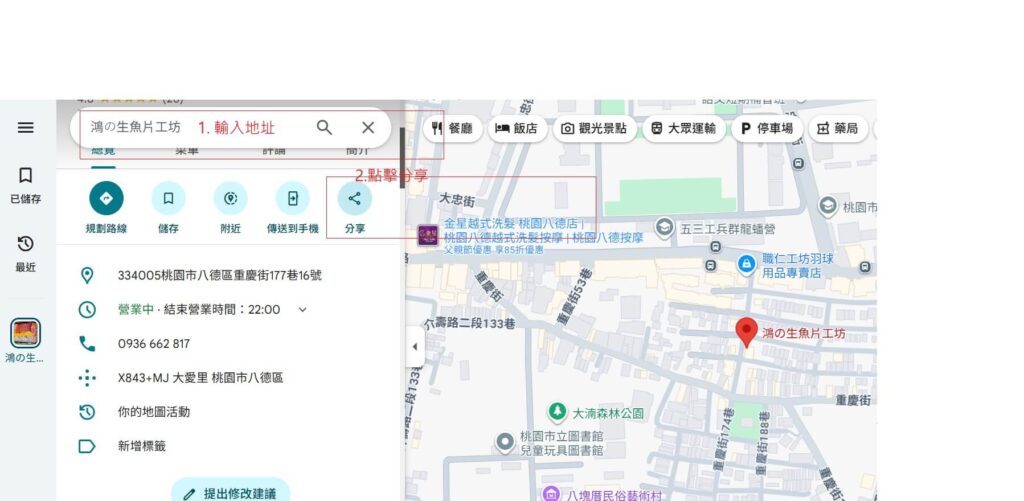Click the search magnifier icon
The height and width of the screenshot is (501, 1024).
tap(325, 127)
